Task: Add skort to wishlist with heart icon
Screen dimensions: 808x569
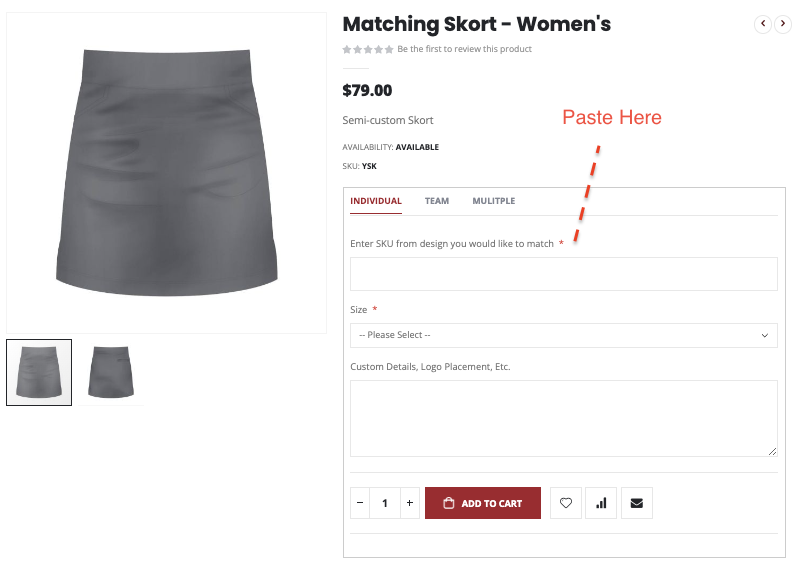Action: click(x=566, y=503)
